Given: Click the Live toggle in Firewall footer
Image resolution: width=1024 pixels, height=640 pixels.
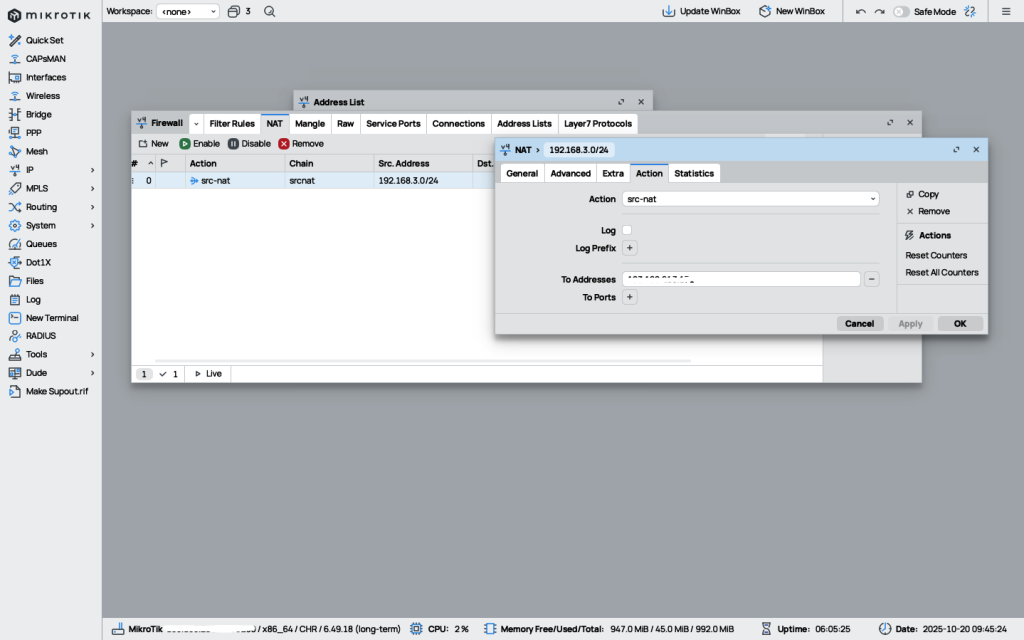Looking at the screenshot, I should [208, 373].
